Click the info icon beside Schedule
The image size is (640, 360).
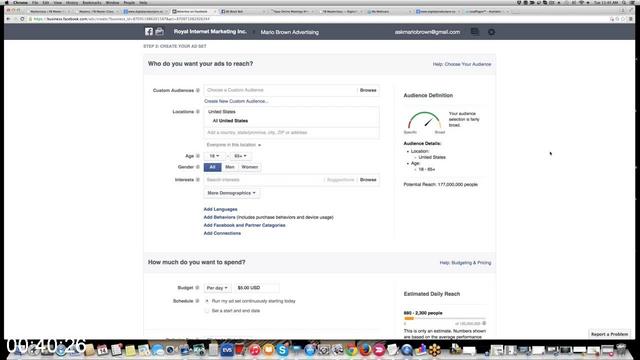197,301
